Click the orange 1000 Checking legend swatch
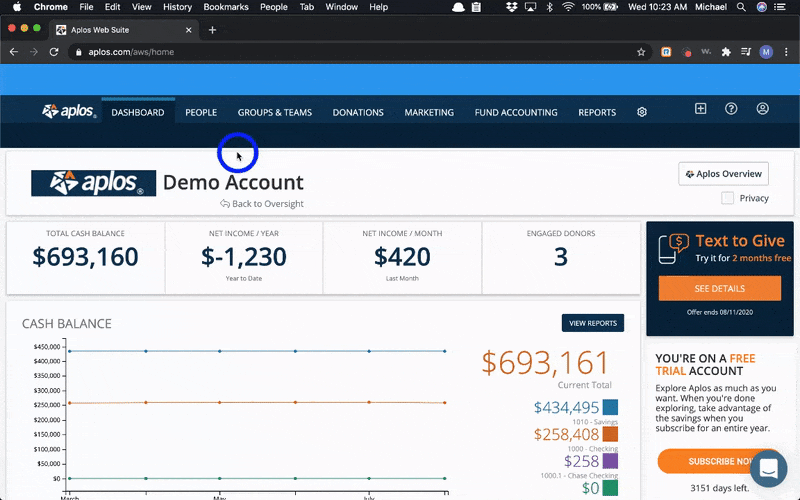The height and width of the screenshot is (500, 800). (610, 434)
